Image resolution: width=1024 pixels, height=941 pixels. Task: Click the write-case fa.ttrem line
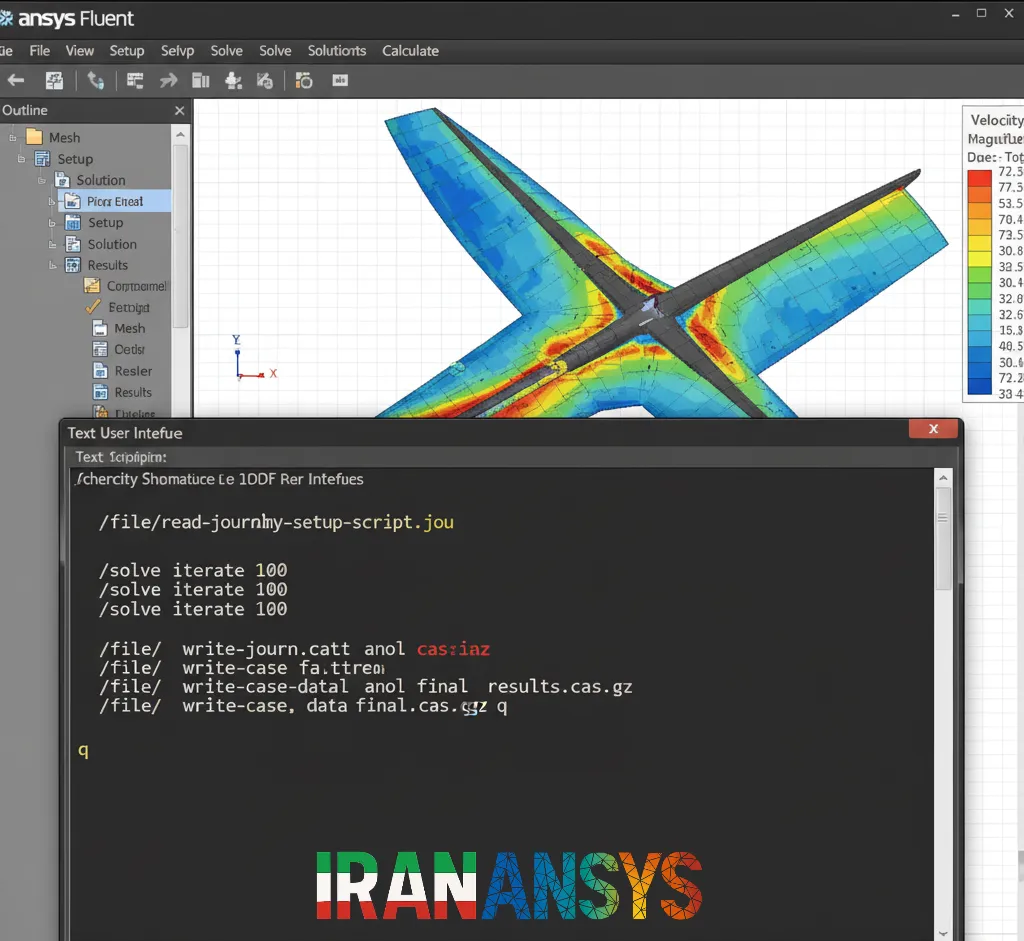pyautogui.click(x=242, y=668)
